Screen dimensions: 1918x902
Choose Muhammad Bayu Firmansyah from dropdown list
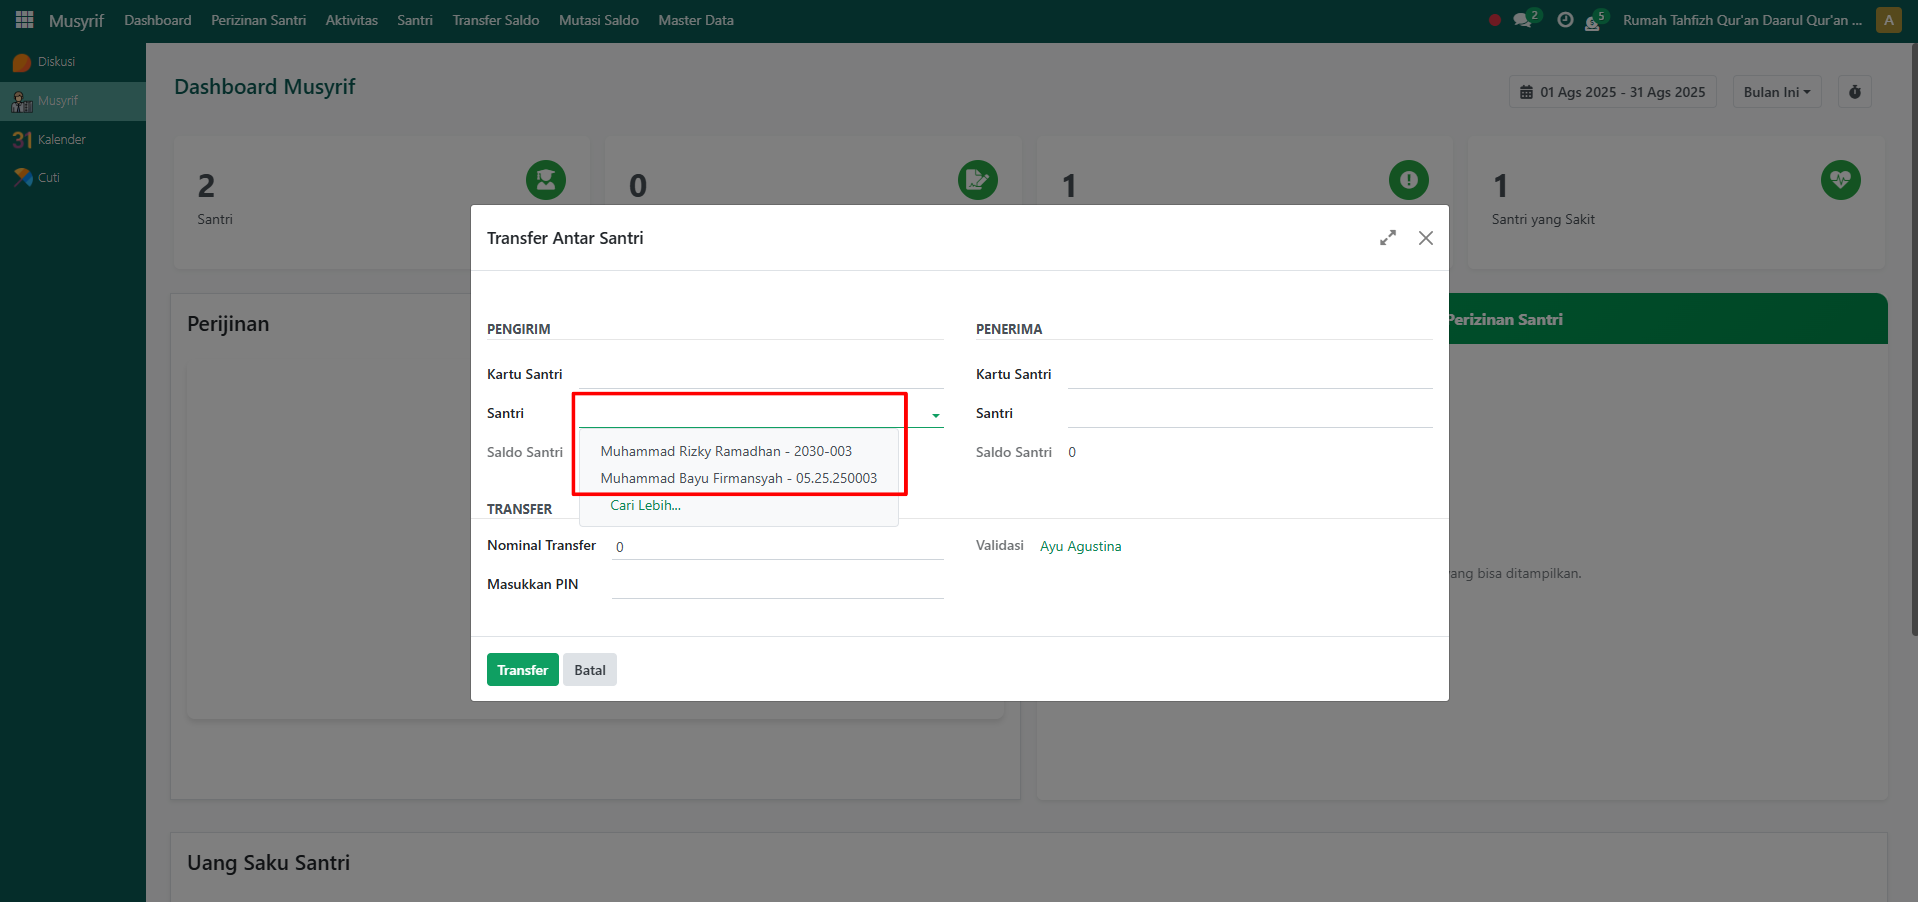click(738, 479)
